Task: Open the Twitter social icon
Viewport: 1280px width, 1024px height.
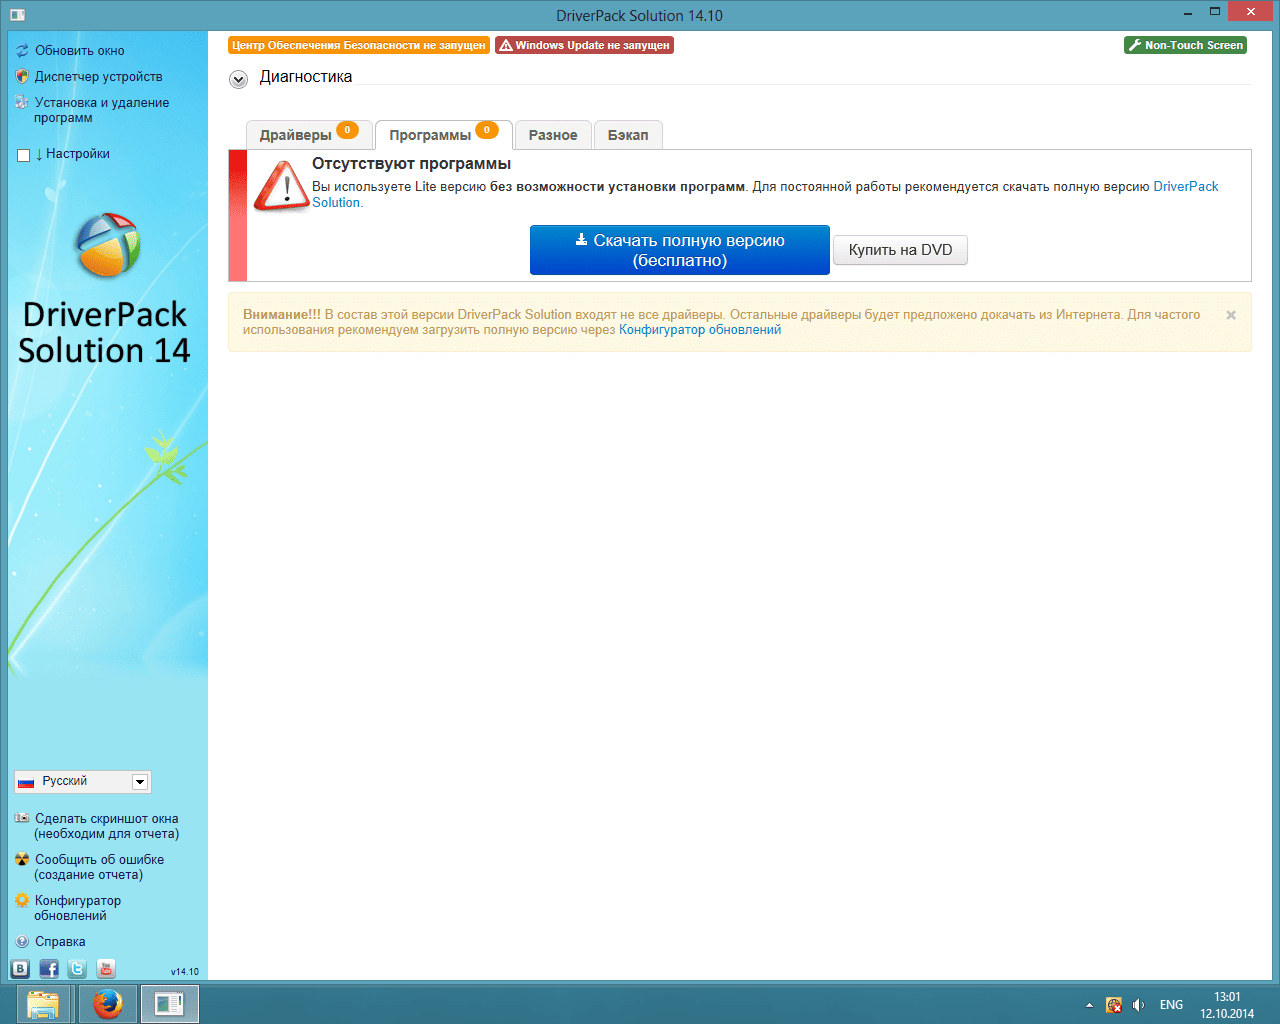Action: pos(77,968)
